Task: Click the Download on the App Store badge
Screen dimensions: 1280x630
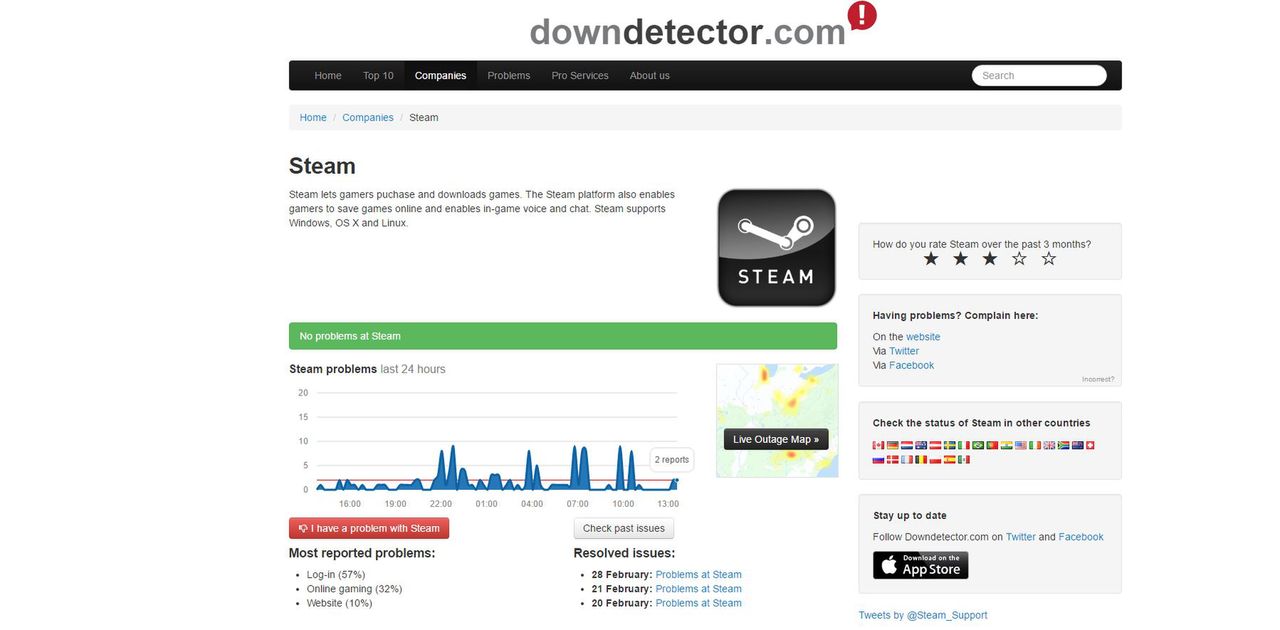Action: pos(921,565)
